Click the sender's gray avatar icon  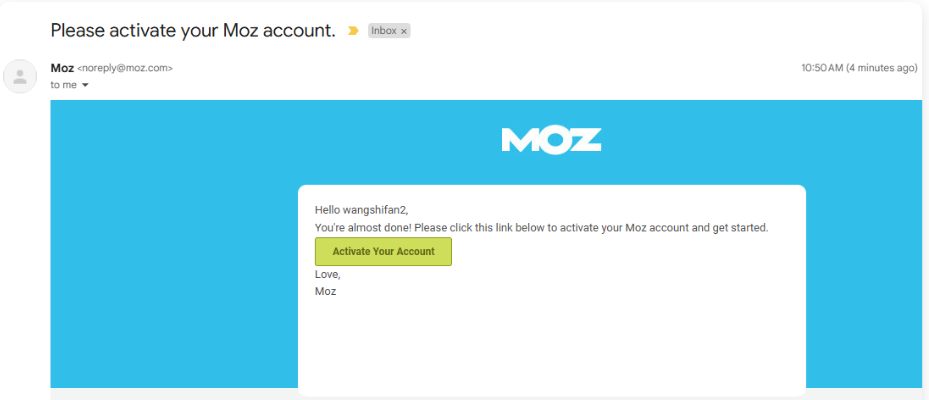20,76
